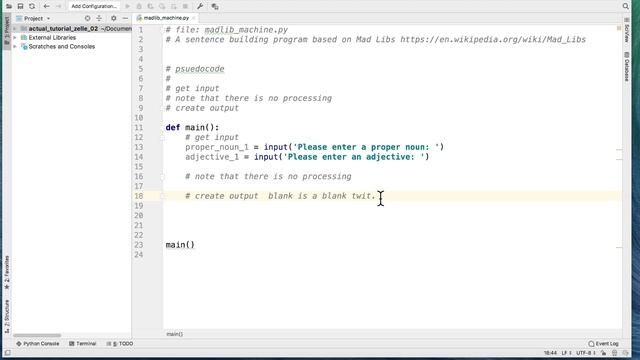Click the Collapse All icon in Project panel
The height and width of the screenshot is (360, 640).
coord(99,18)
